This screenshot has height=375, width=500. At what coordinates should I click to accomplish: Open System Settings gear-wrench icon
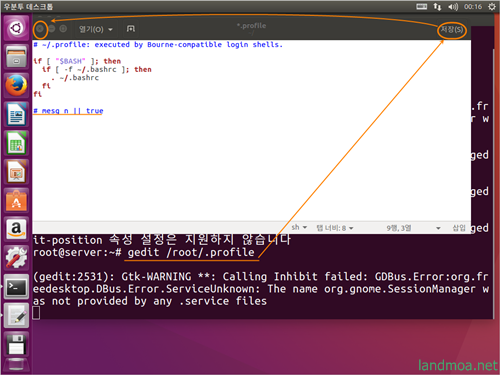point(16,258)
